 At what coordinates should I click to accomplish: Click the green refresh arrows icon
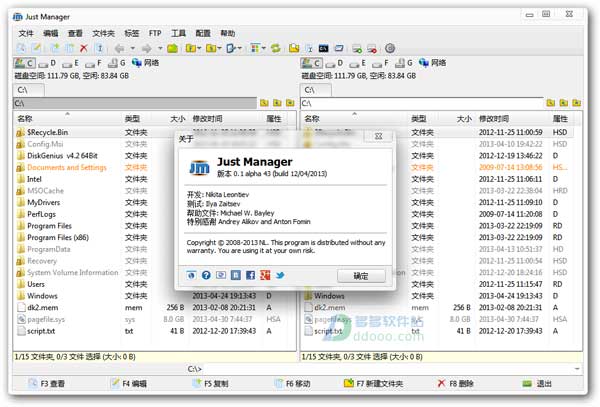pyautogui.click(x=276, y=48)
